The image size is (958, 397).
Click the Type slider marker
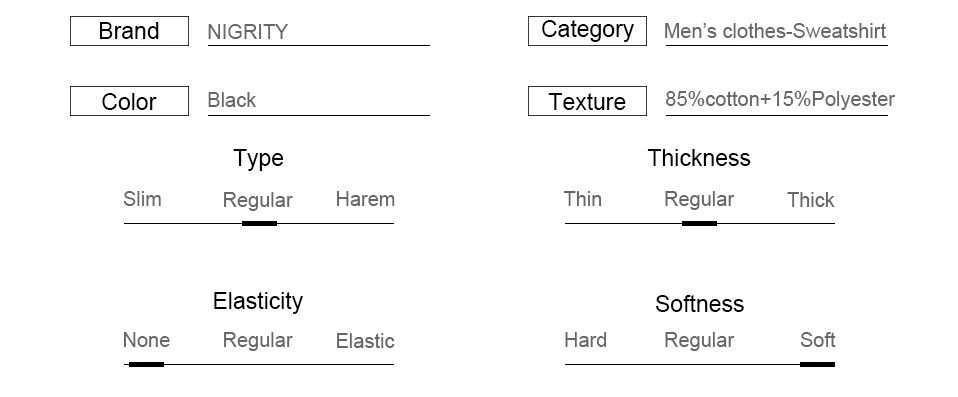260,224
